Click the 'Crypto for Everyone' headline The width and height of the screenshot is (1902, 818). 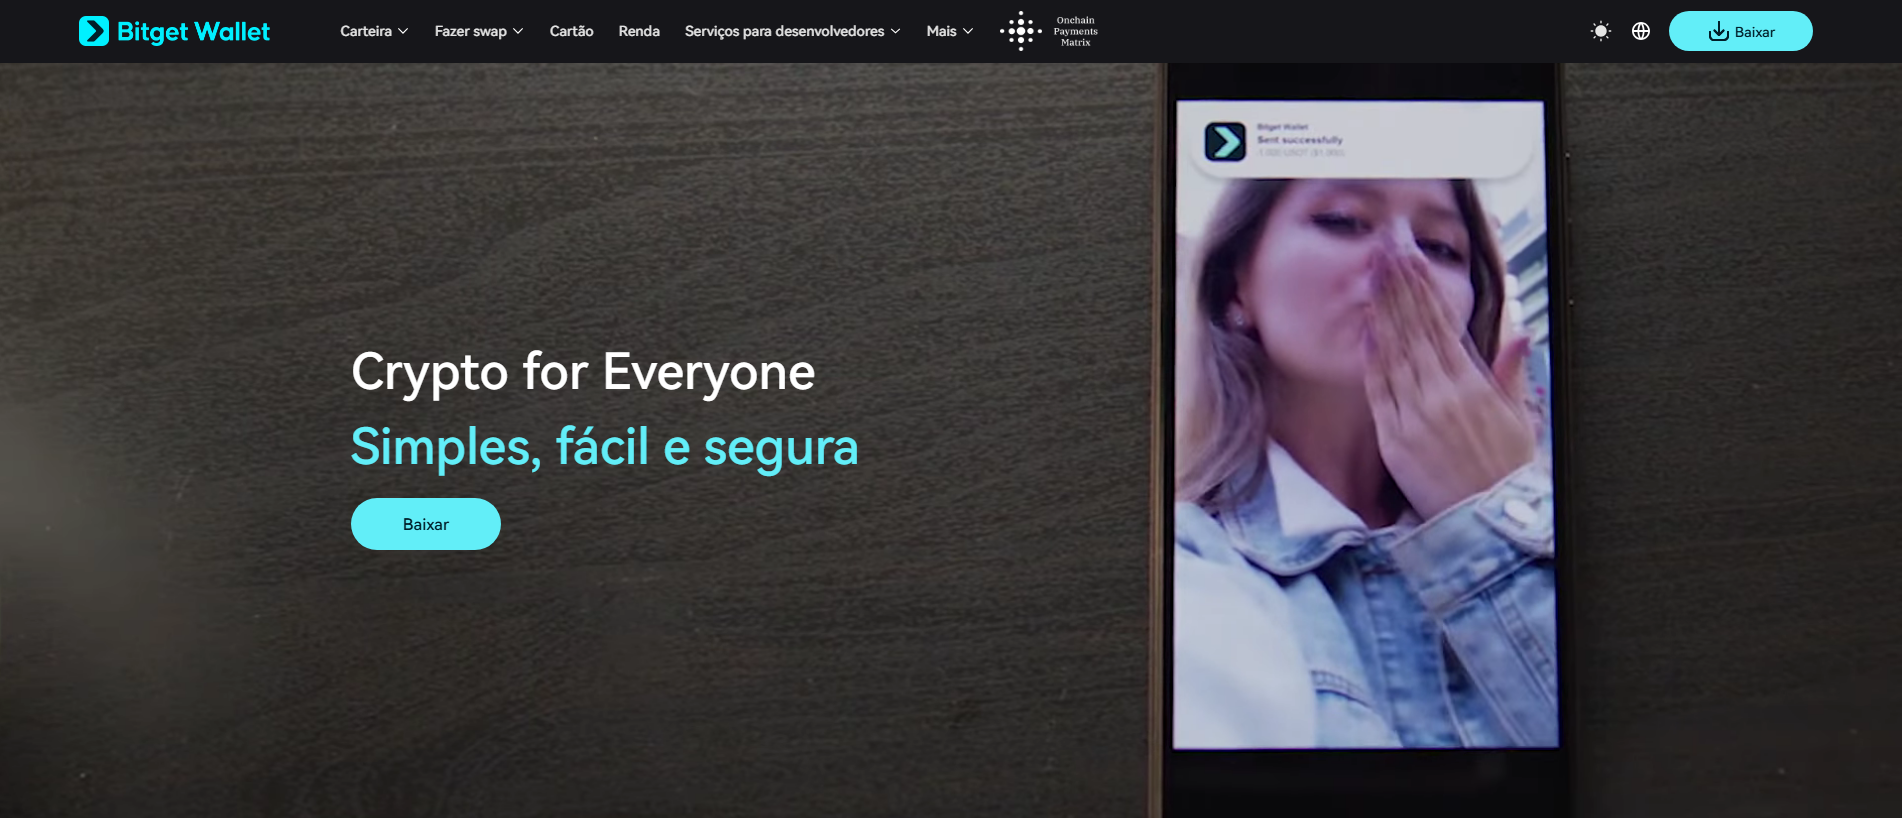[x=583, y=372]
